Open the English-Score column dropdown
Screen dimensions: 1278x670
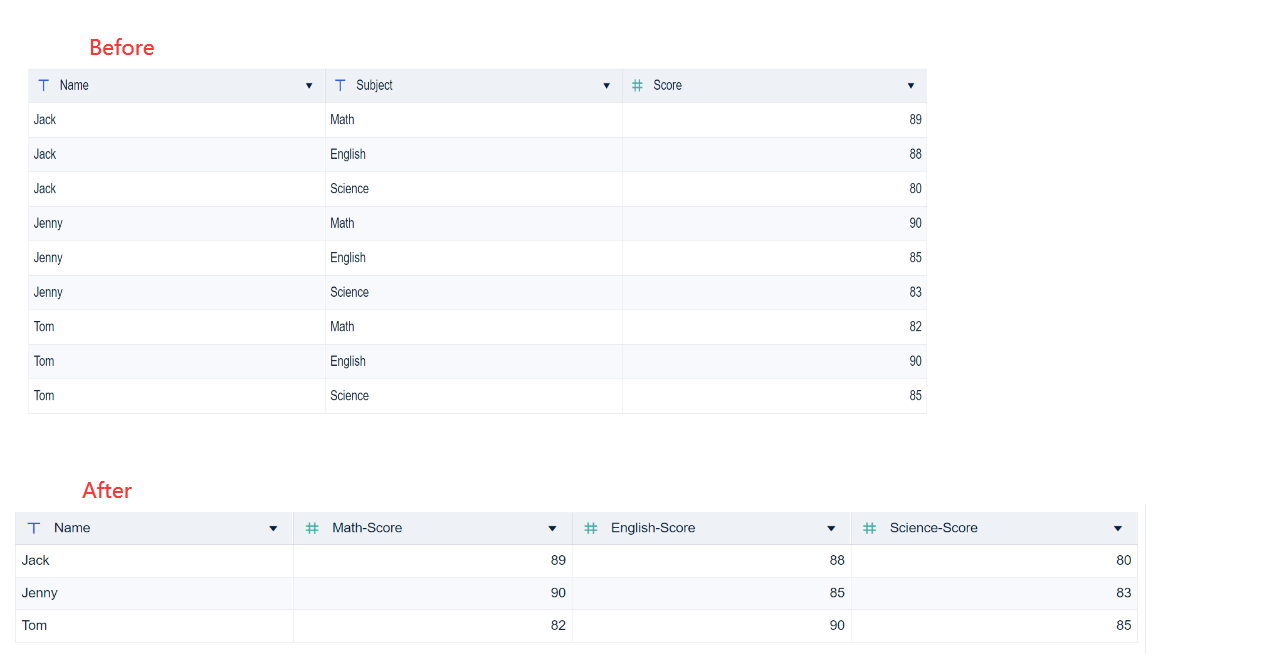point(831,527)
